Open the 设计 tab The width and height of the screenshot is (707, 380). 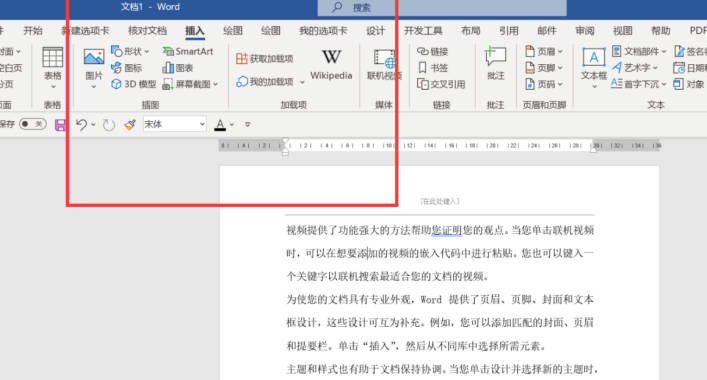pyautogui.click(x=376, y=31)
